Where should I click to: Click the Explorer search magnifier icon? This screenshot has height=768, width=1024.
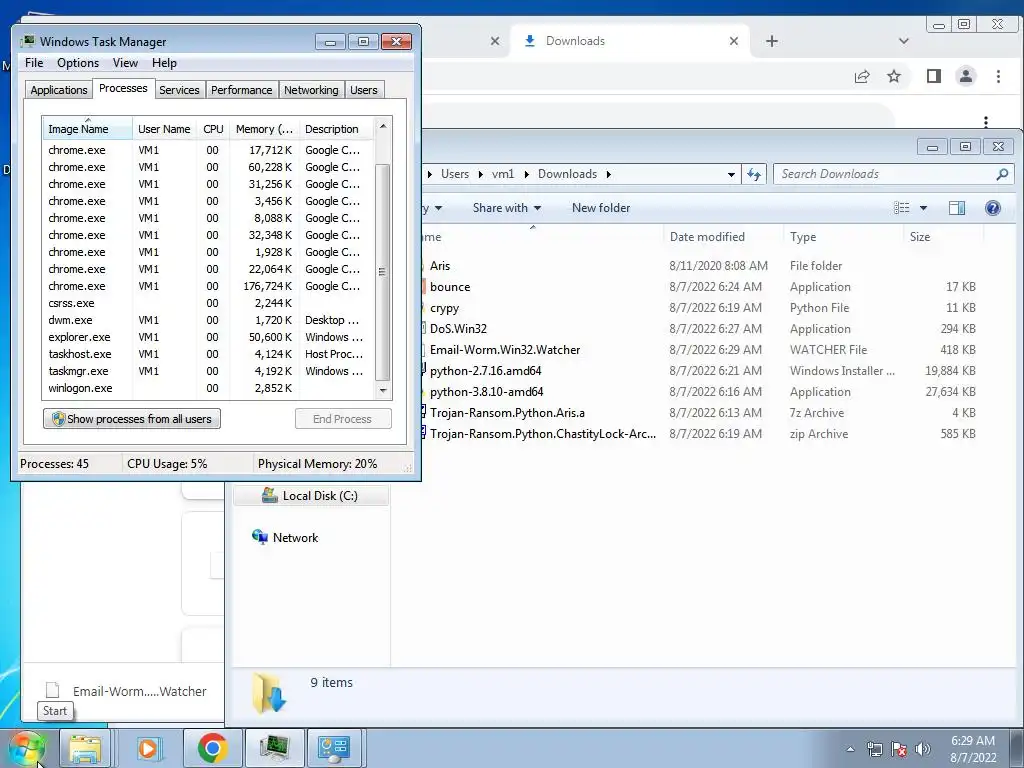pyautogui.click(x=1002, y=174)
